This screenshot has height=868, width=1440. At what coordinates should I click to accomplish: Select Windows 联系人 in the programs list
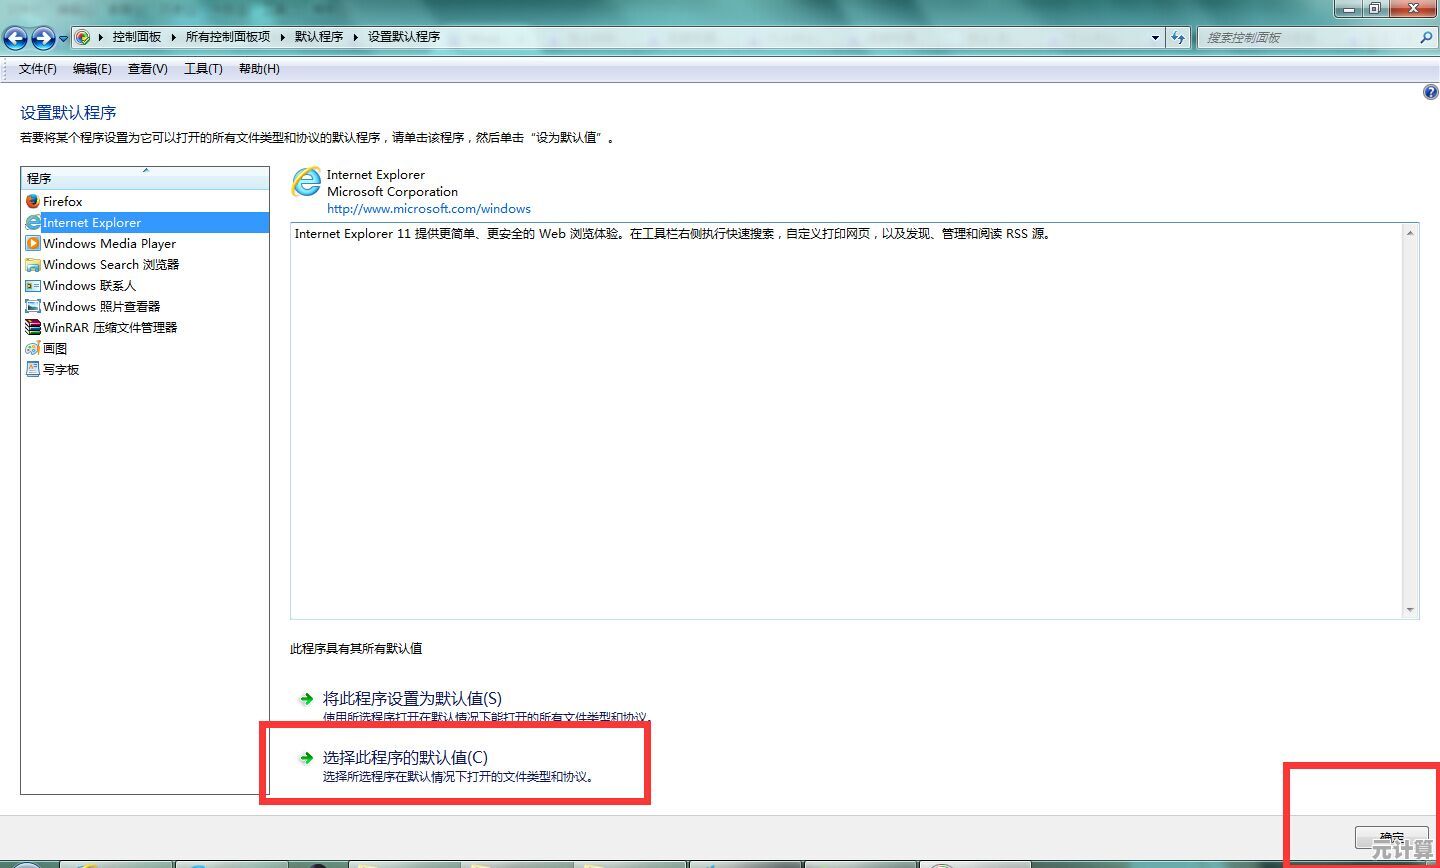[145, 285]
